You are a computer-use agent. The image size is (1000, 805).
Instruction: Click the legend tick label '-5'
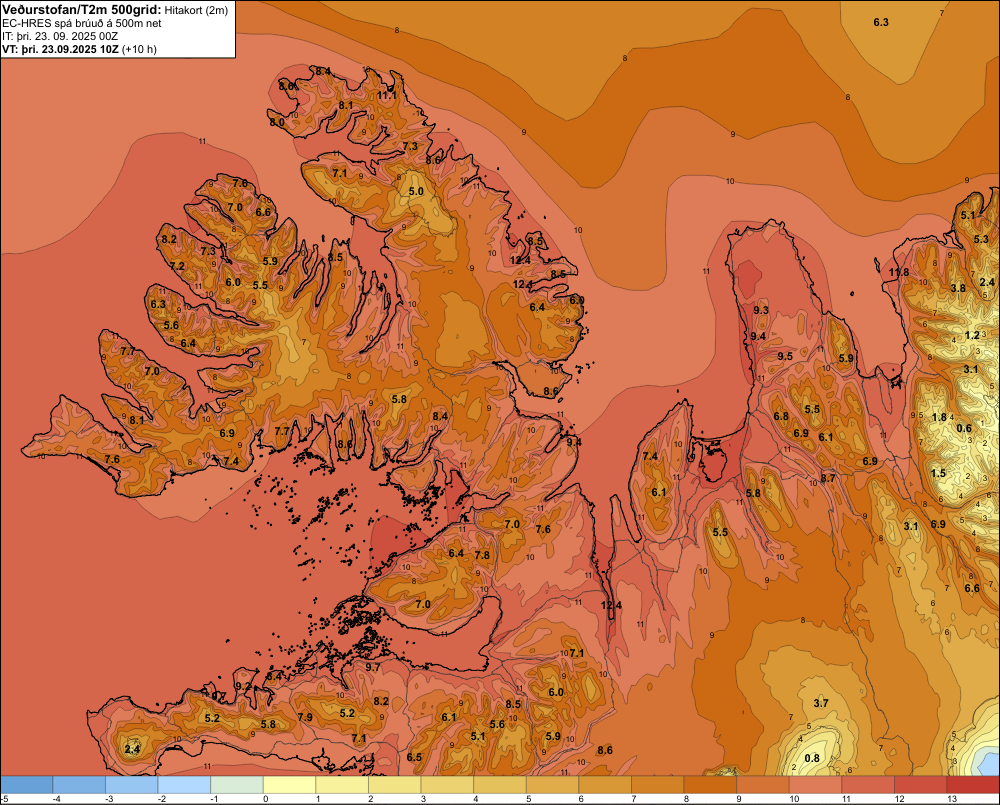pyautogui.click(x=4, y=799)
